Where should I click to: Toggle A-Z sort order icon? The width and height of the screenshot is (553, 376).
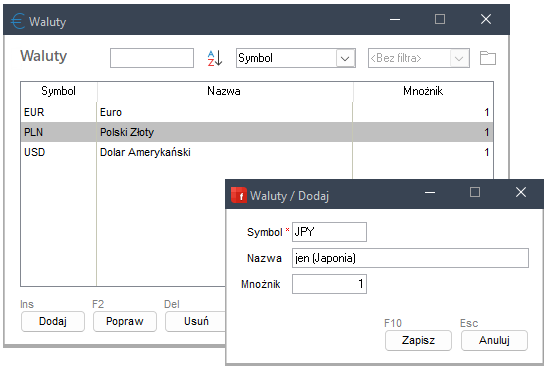[215, 58]
